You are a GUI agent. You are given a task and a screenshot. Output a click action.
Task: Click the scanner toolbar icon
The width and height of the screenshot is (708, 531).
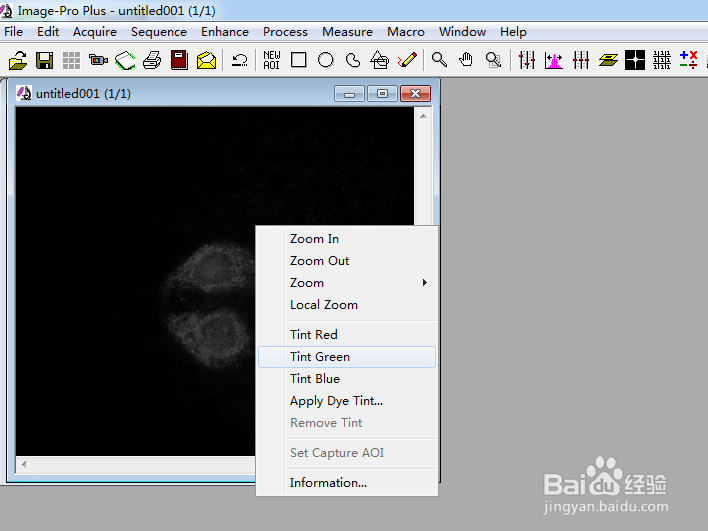125,61
